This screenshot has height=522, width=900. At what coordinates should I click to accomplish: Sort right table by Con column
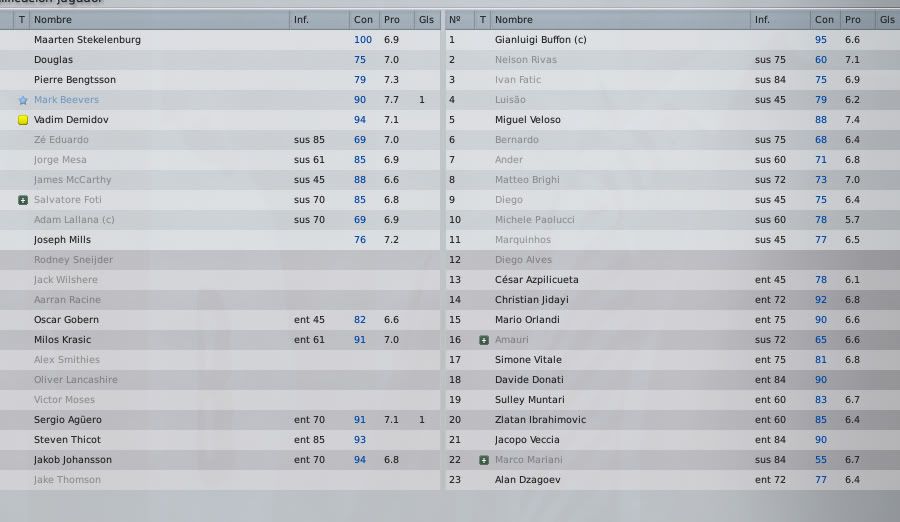click(x=824, y=20)
